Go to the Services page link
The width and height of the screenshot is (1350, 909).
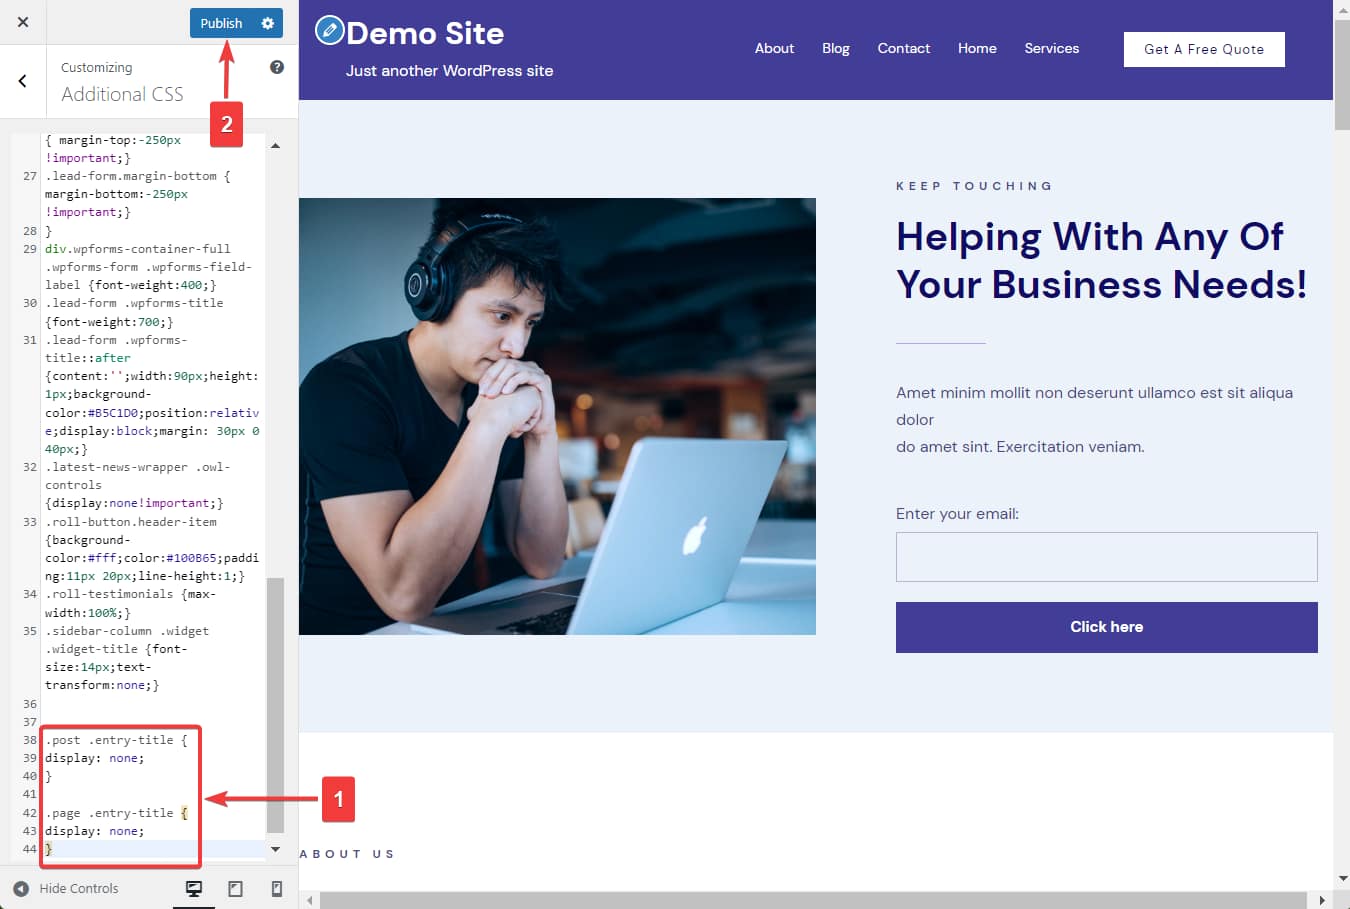1051,48
